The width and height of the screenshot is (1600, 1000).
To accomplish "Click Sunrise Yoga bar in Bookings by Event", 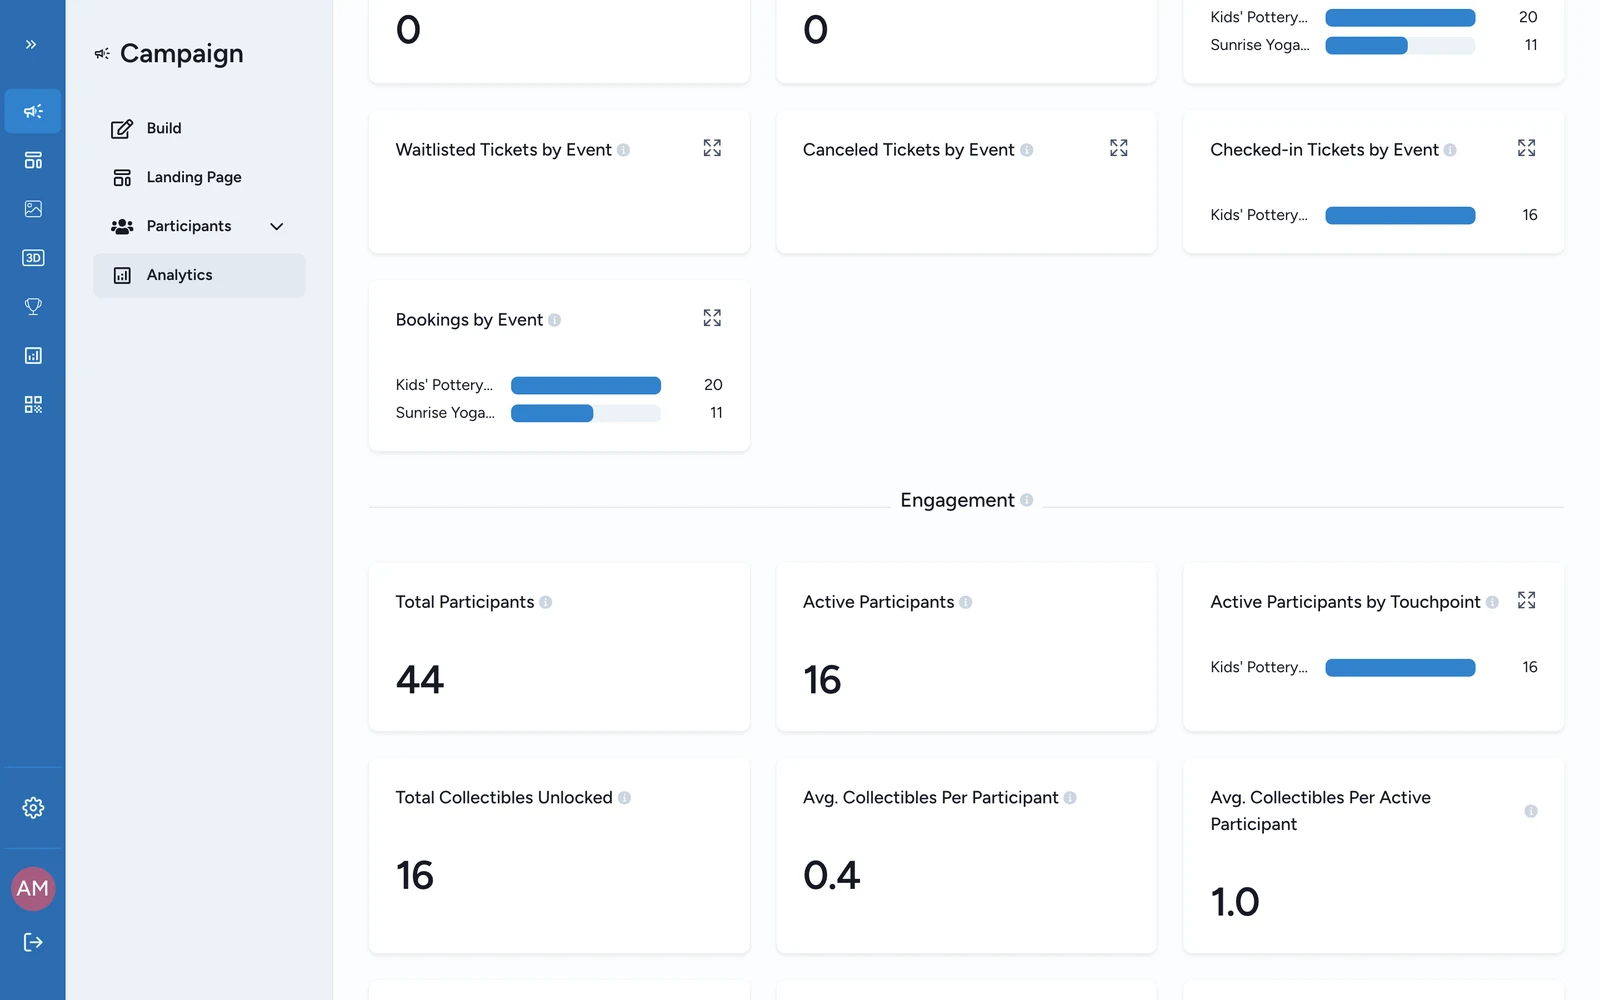I will (586, 413).
